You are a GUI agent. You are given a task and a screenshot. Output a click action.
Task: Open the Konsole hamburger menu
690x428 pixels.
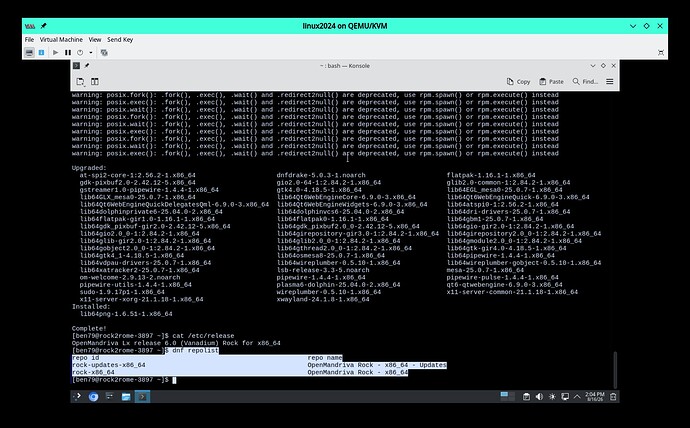609,81
